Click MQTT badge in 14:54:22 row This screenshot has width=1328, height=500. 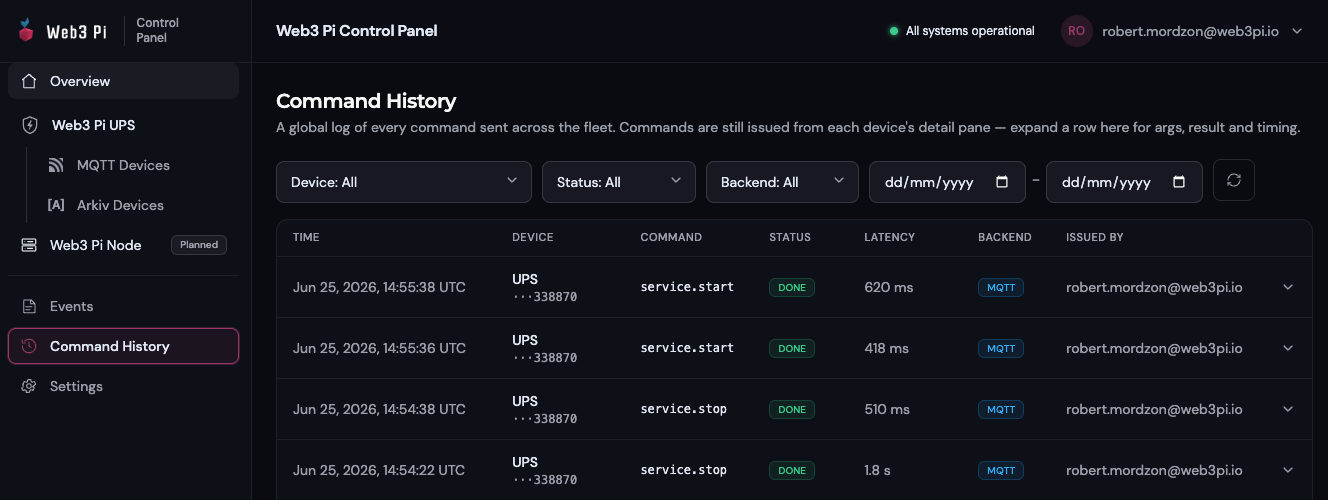coord(1001,471)
